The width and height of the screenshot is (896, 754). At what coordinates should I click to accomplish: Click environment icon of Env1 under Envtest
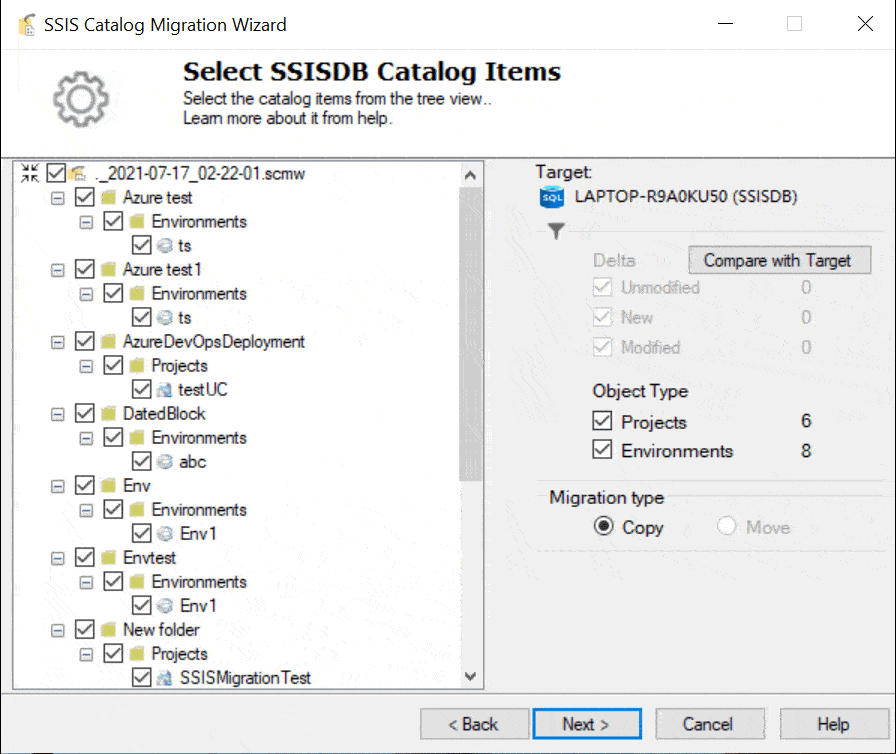coord(165,605)
